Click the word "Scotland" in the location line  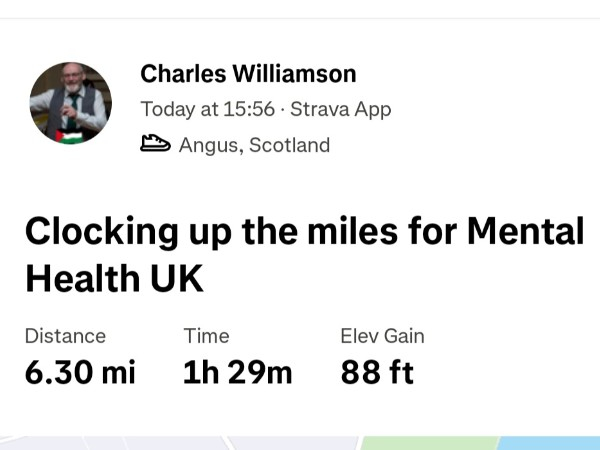(289, 145)
